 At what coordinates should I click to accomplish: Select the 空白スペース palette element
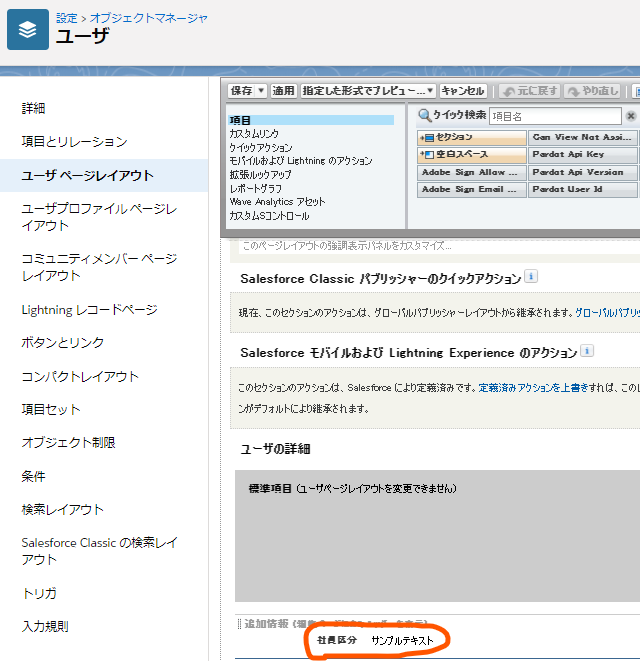click(472, 155)
